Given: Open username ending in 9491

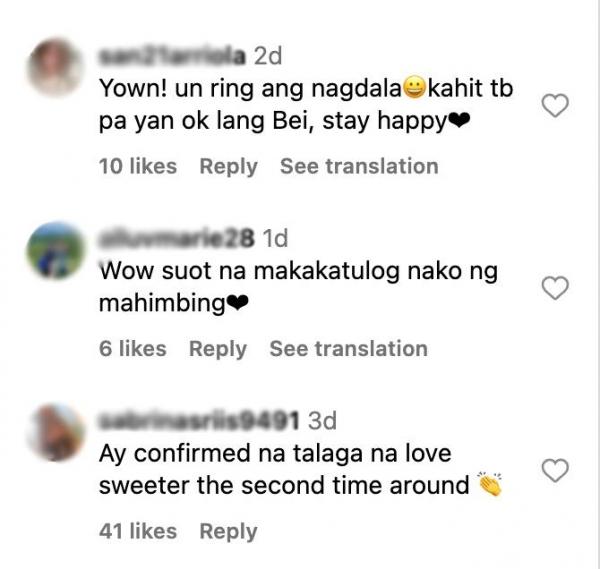Looking at the screenshot, I should (199, 421).
